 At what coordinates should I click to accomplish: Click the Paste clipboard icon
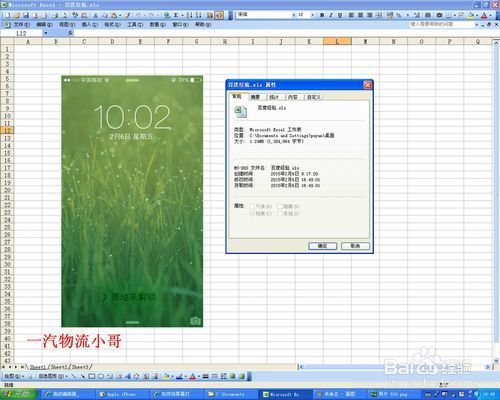click(x=114, y=15)
